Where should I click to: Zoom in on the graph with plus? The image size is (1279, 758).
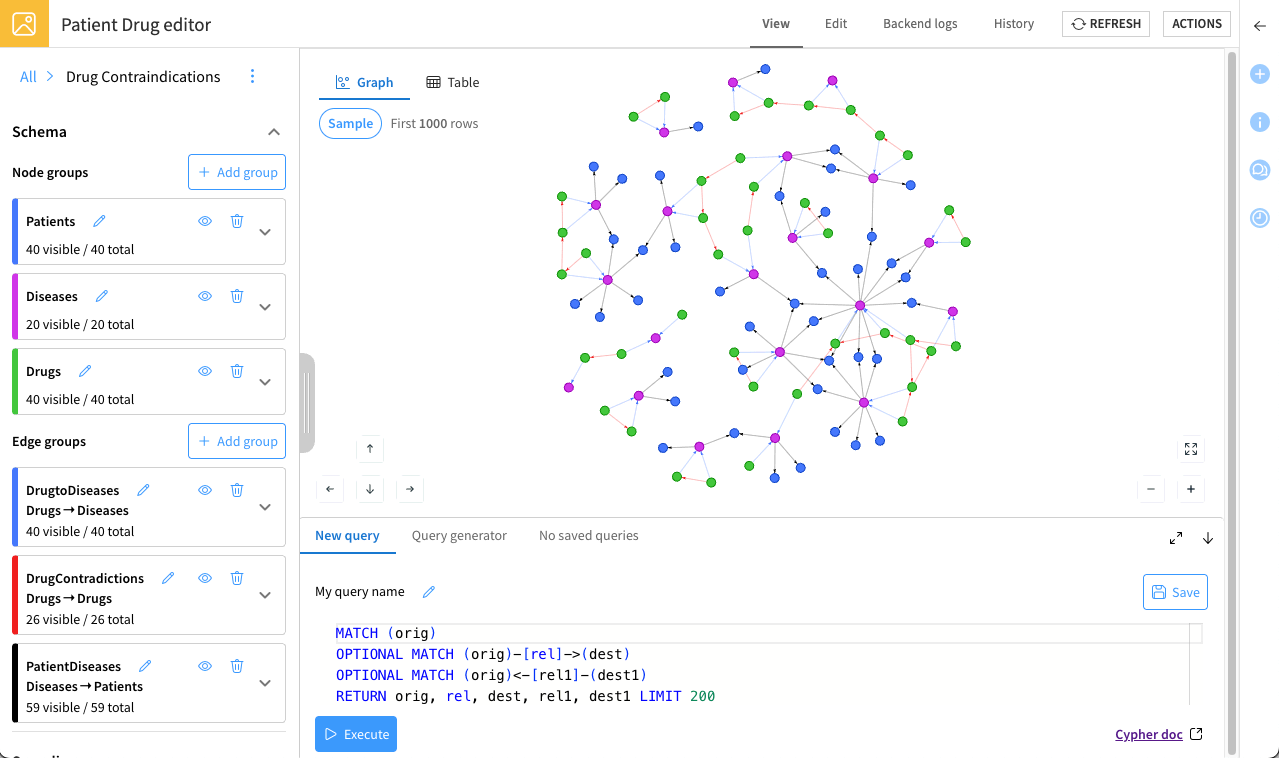1190,489
